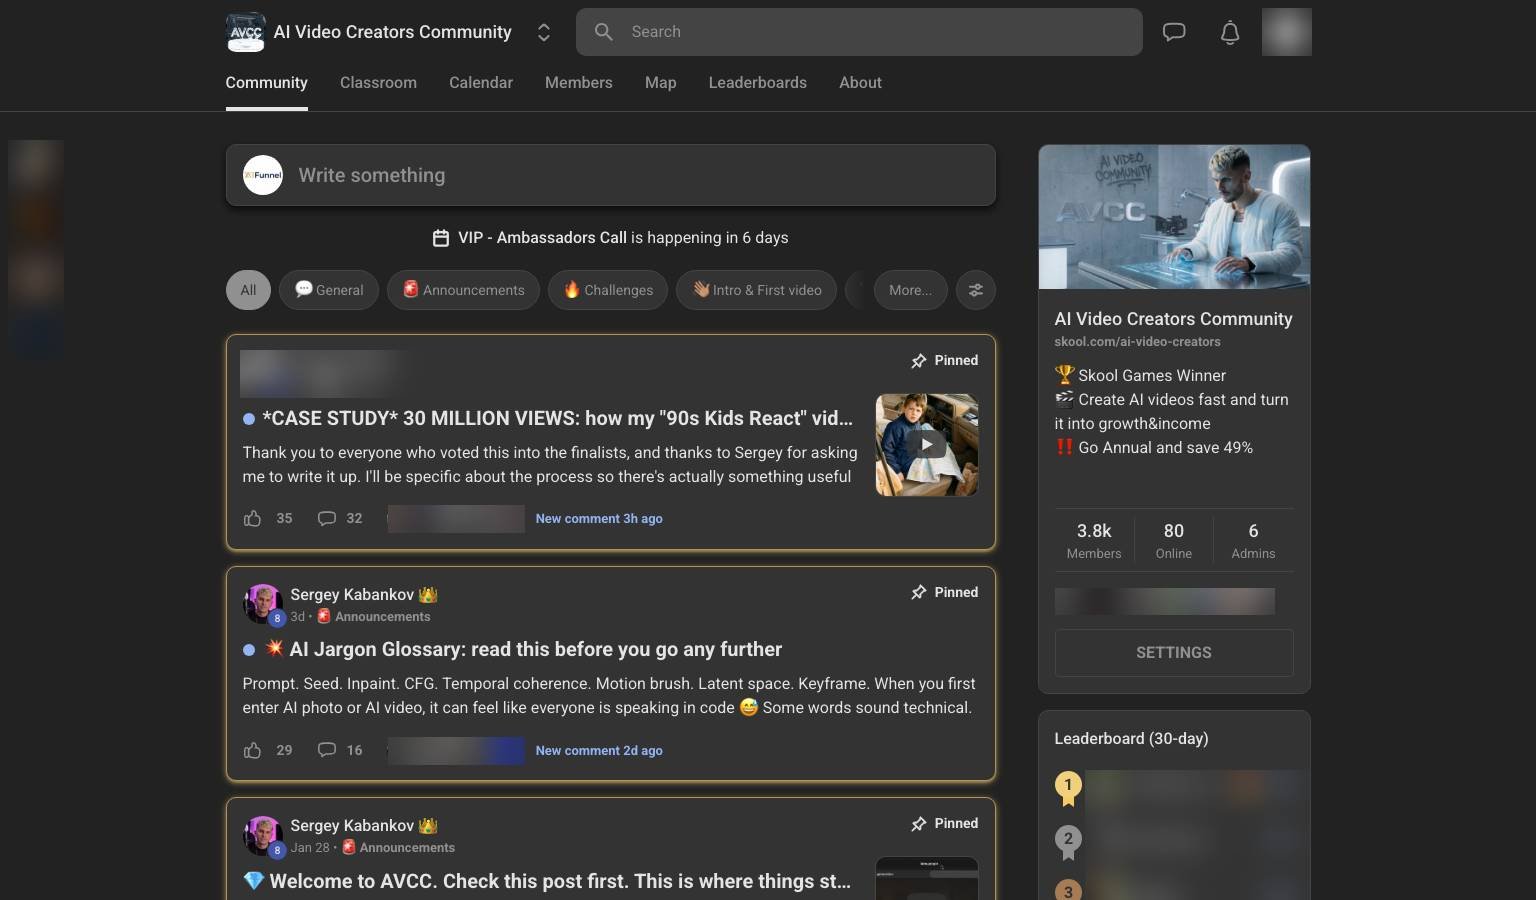Open the post filter sliders icon
The height and width of the screenshot is (900, 1536).
point(976,290)
